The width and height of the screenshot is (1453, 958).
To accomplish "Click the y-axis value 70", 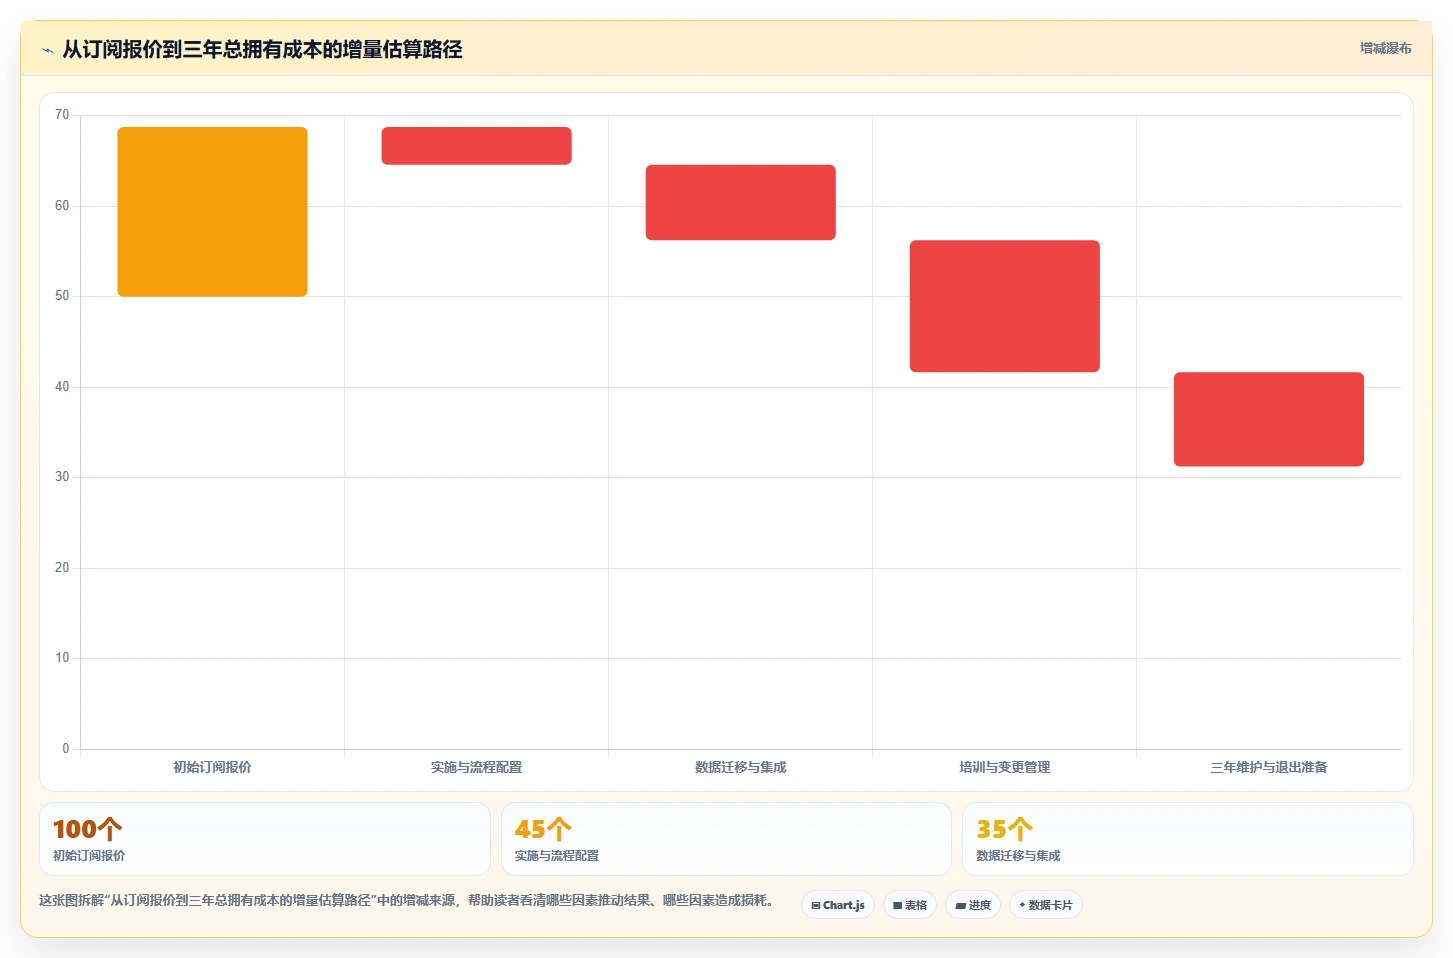I will pos(62,115).
